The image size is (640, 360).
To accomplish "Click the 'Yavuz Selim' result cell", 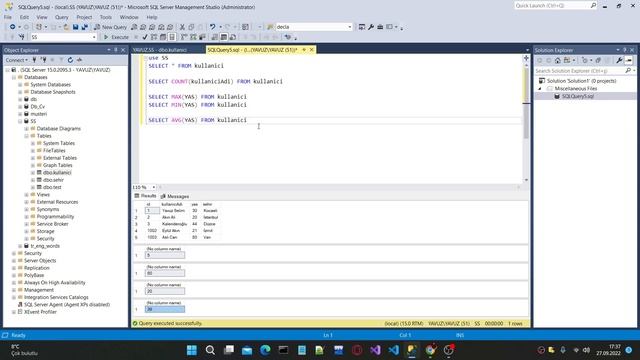I will click(173, 211).
